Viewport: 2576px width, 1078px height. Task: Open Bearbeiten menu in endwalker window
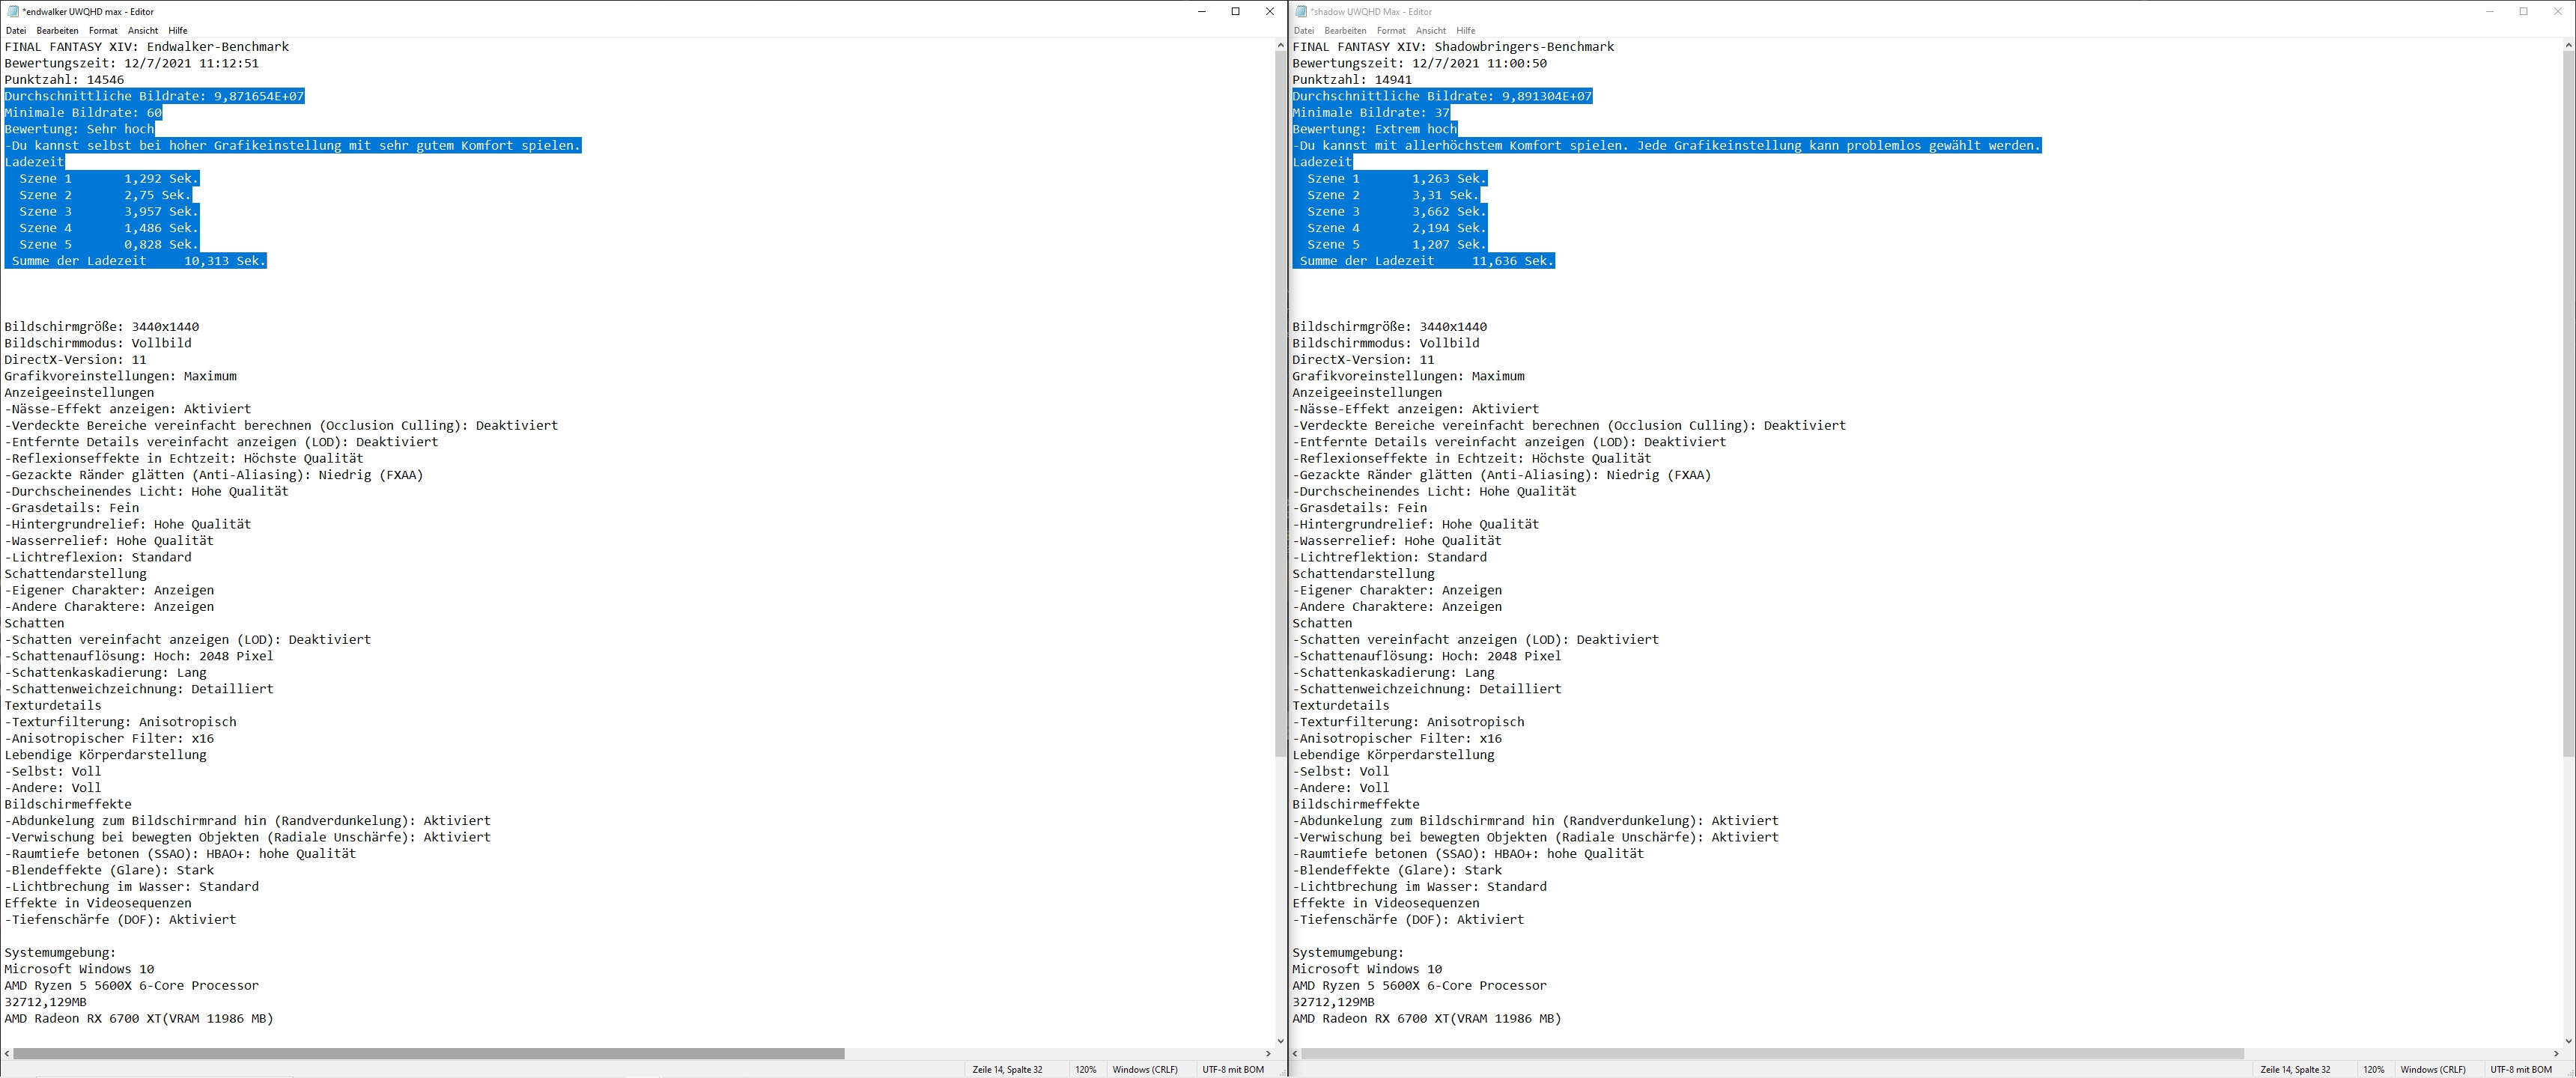(x=57, y=31)
